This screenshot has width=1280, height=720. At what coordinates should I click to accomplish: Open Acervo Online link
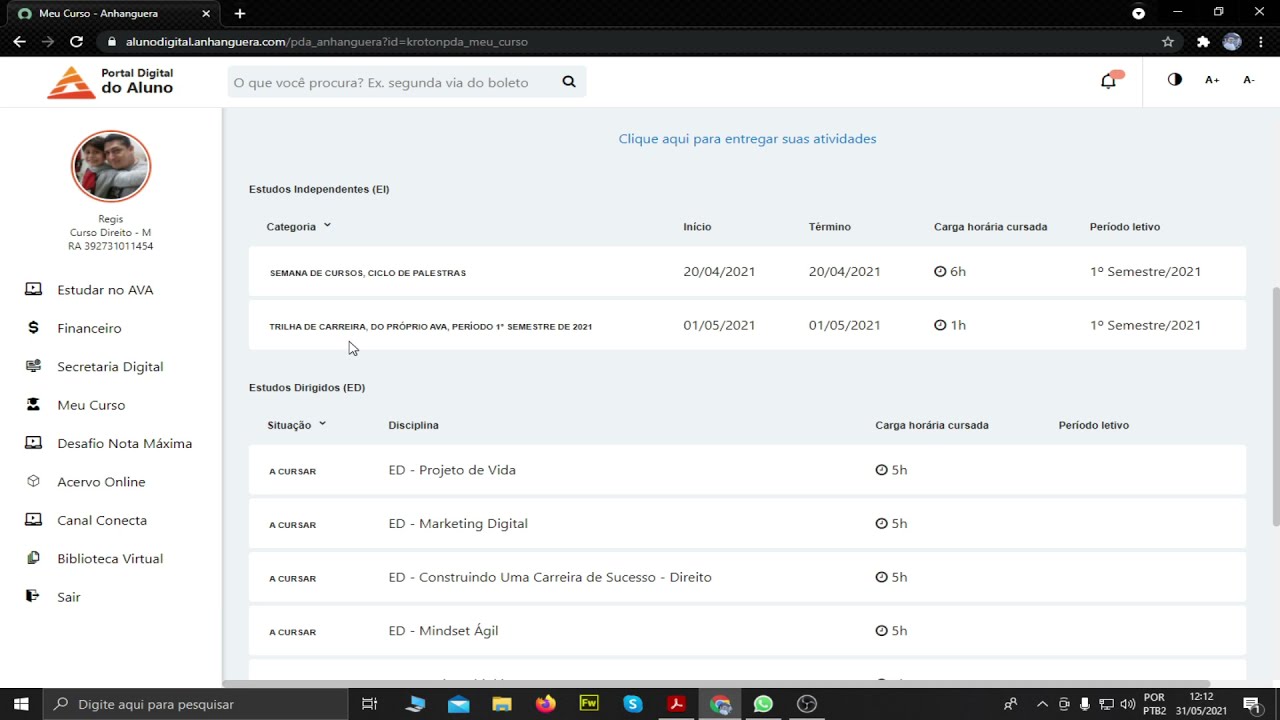(x=101, y=482)
